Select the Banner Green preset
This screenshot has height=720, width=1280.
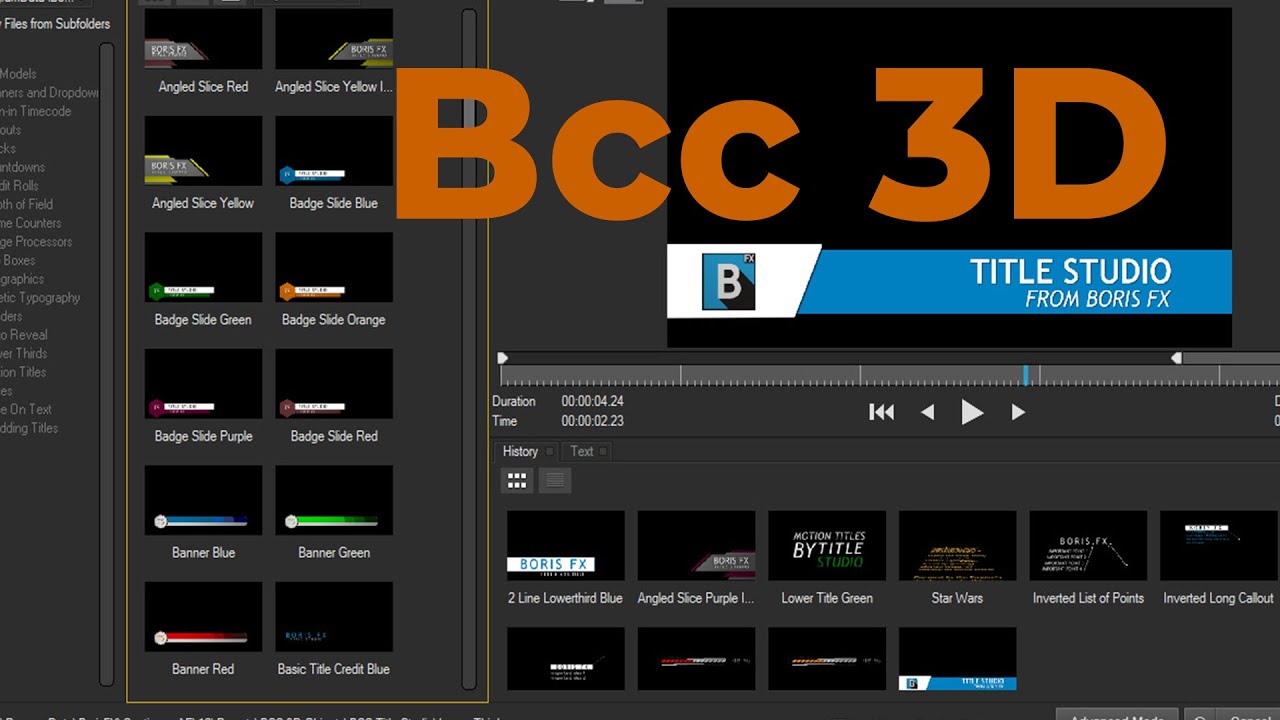[334, 514]
